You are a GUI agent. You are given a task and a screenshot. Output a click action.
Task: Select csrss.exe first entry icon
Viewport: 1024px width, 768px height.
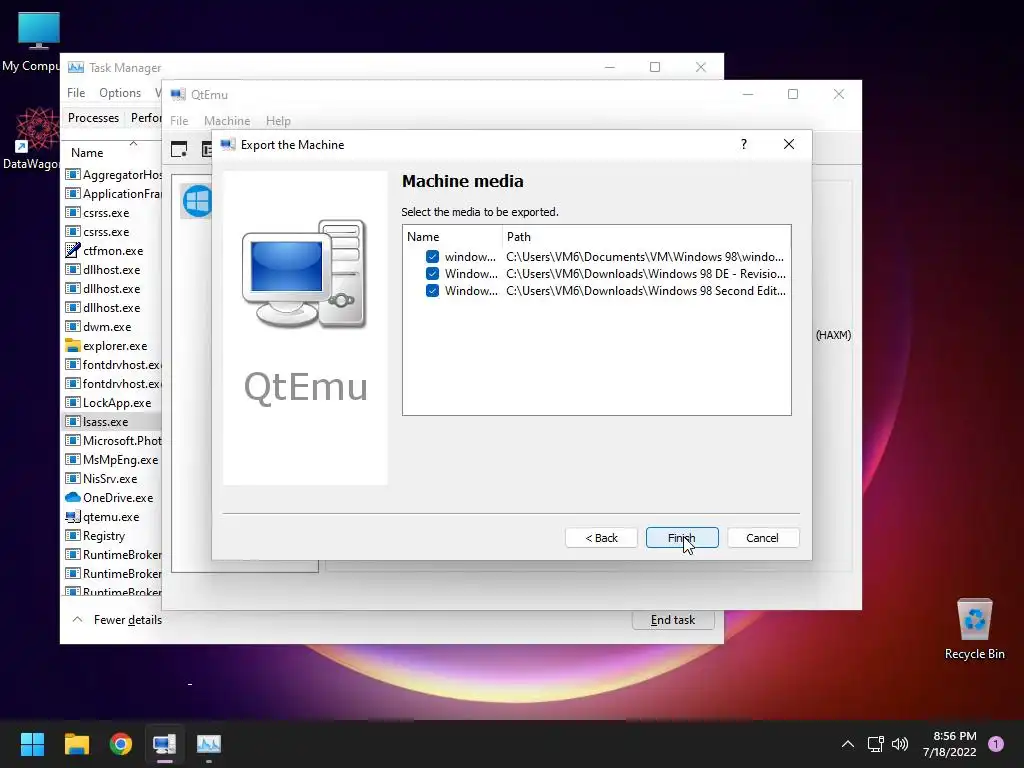(72, 213)
